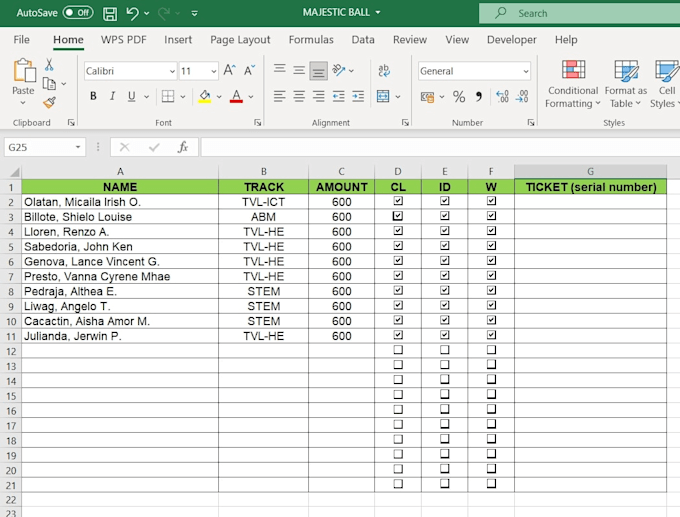Open Paste options dropdown arrow
The image size is (680, 517).
(23, 103)
